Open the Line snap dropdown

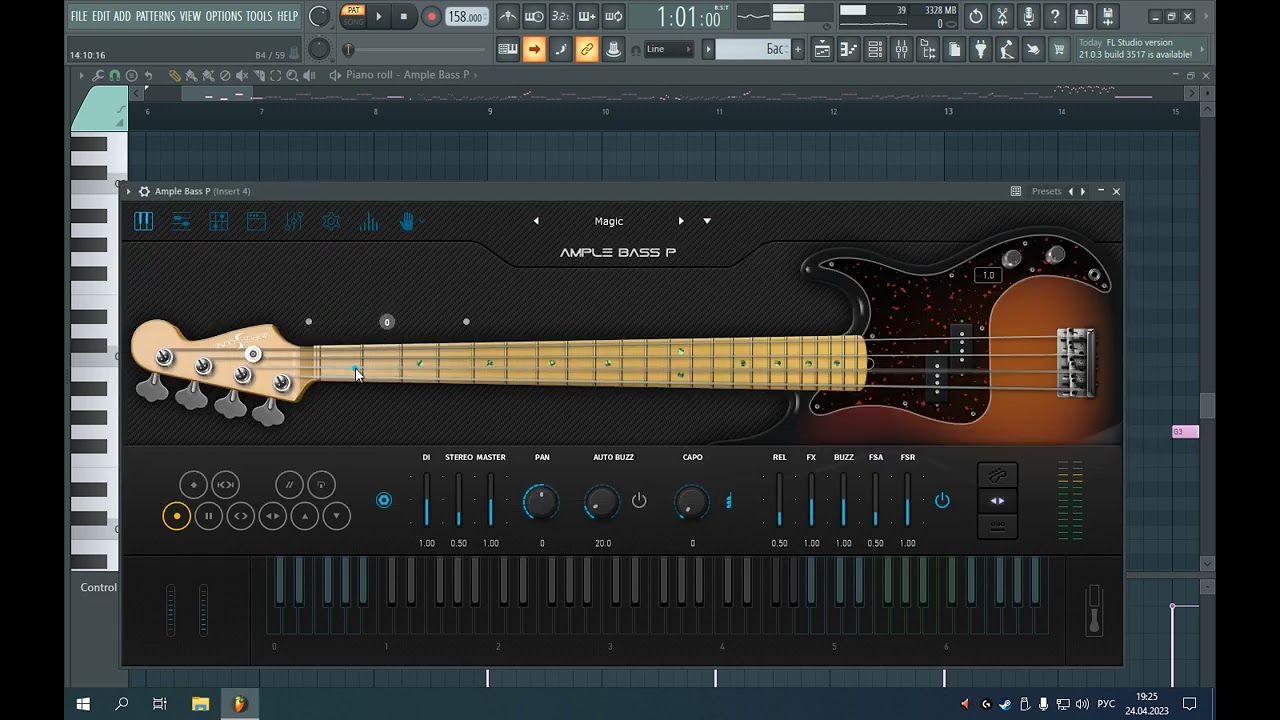pos(669,49)
